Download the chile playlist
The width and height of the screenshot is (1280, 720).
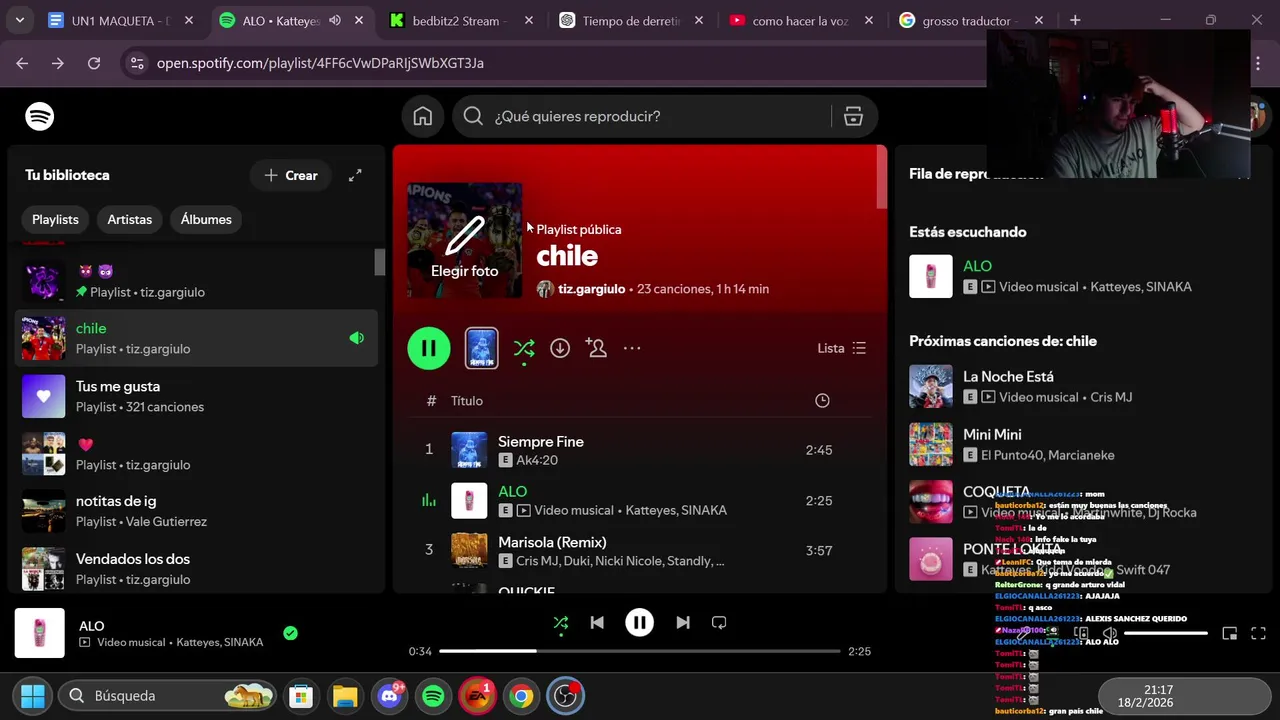tap(560, 348)
